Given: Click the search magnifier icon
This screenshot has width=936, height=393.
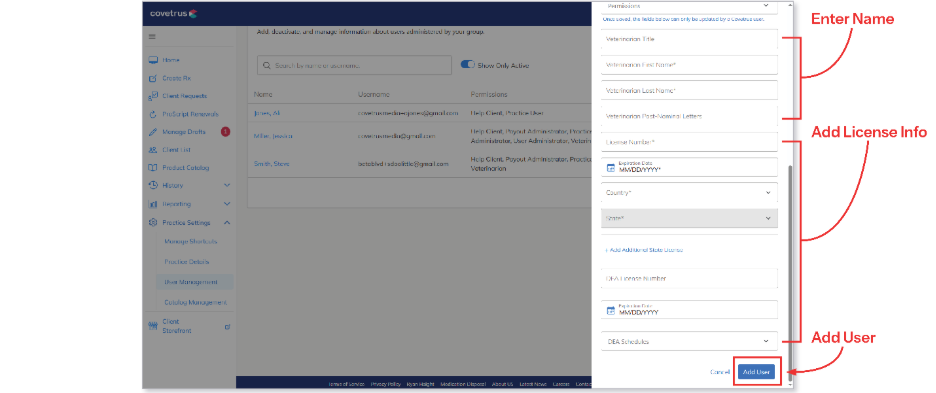Looking at the screenshot, I should coord(266,66).
